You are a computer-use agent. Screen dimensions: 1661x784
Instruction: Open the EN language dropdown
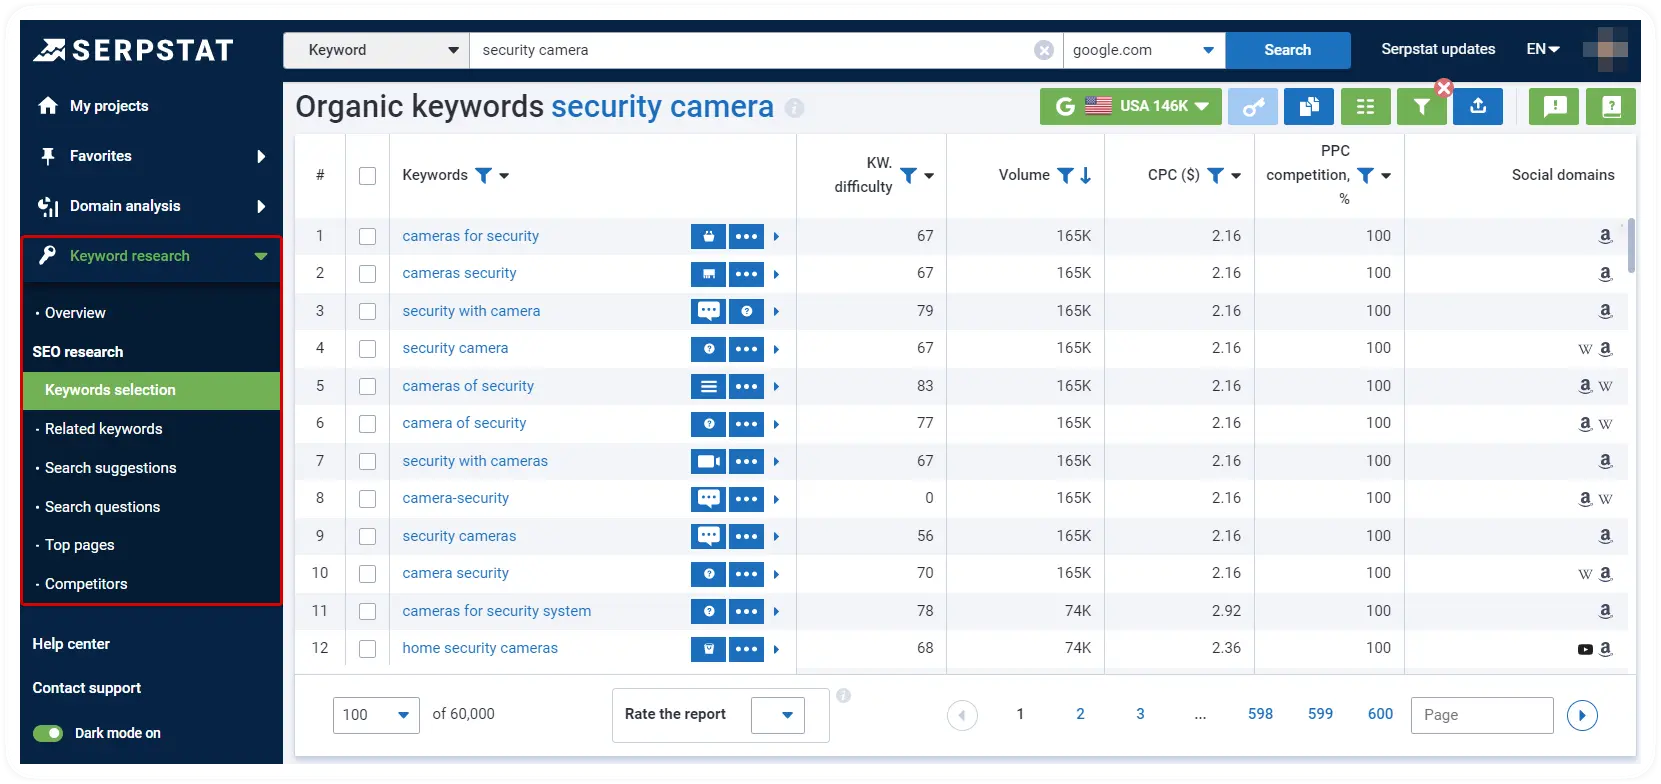(1543, 49)
